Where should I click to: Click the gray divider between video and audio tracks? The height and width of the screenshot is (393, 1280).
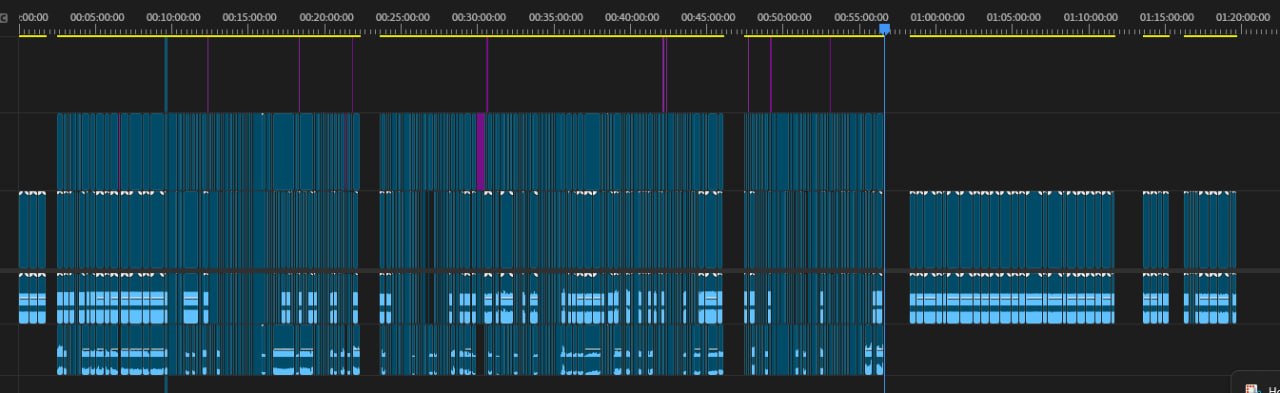pyautogui.click(x=640, y=271)
